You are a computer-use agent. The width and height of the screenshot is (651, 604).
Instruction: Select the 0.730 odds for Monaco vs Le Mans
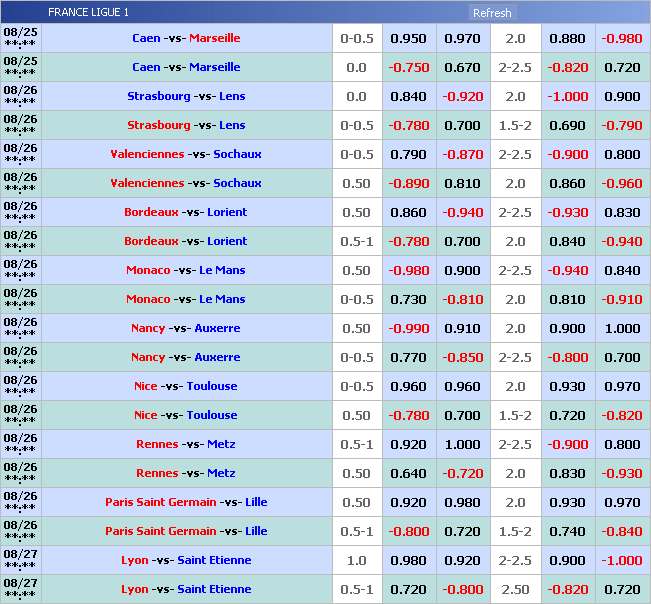tap(408, 300)
